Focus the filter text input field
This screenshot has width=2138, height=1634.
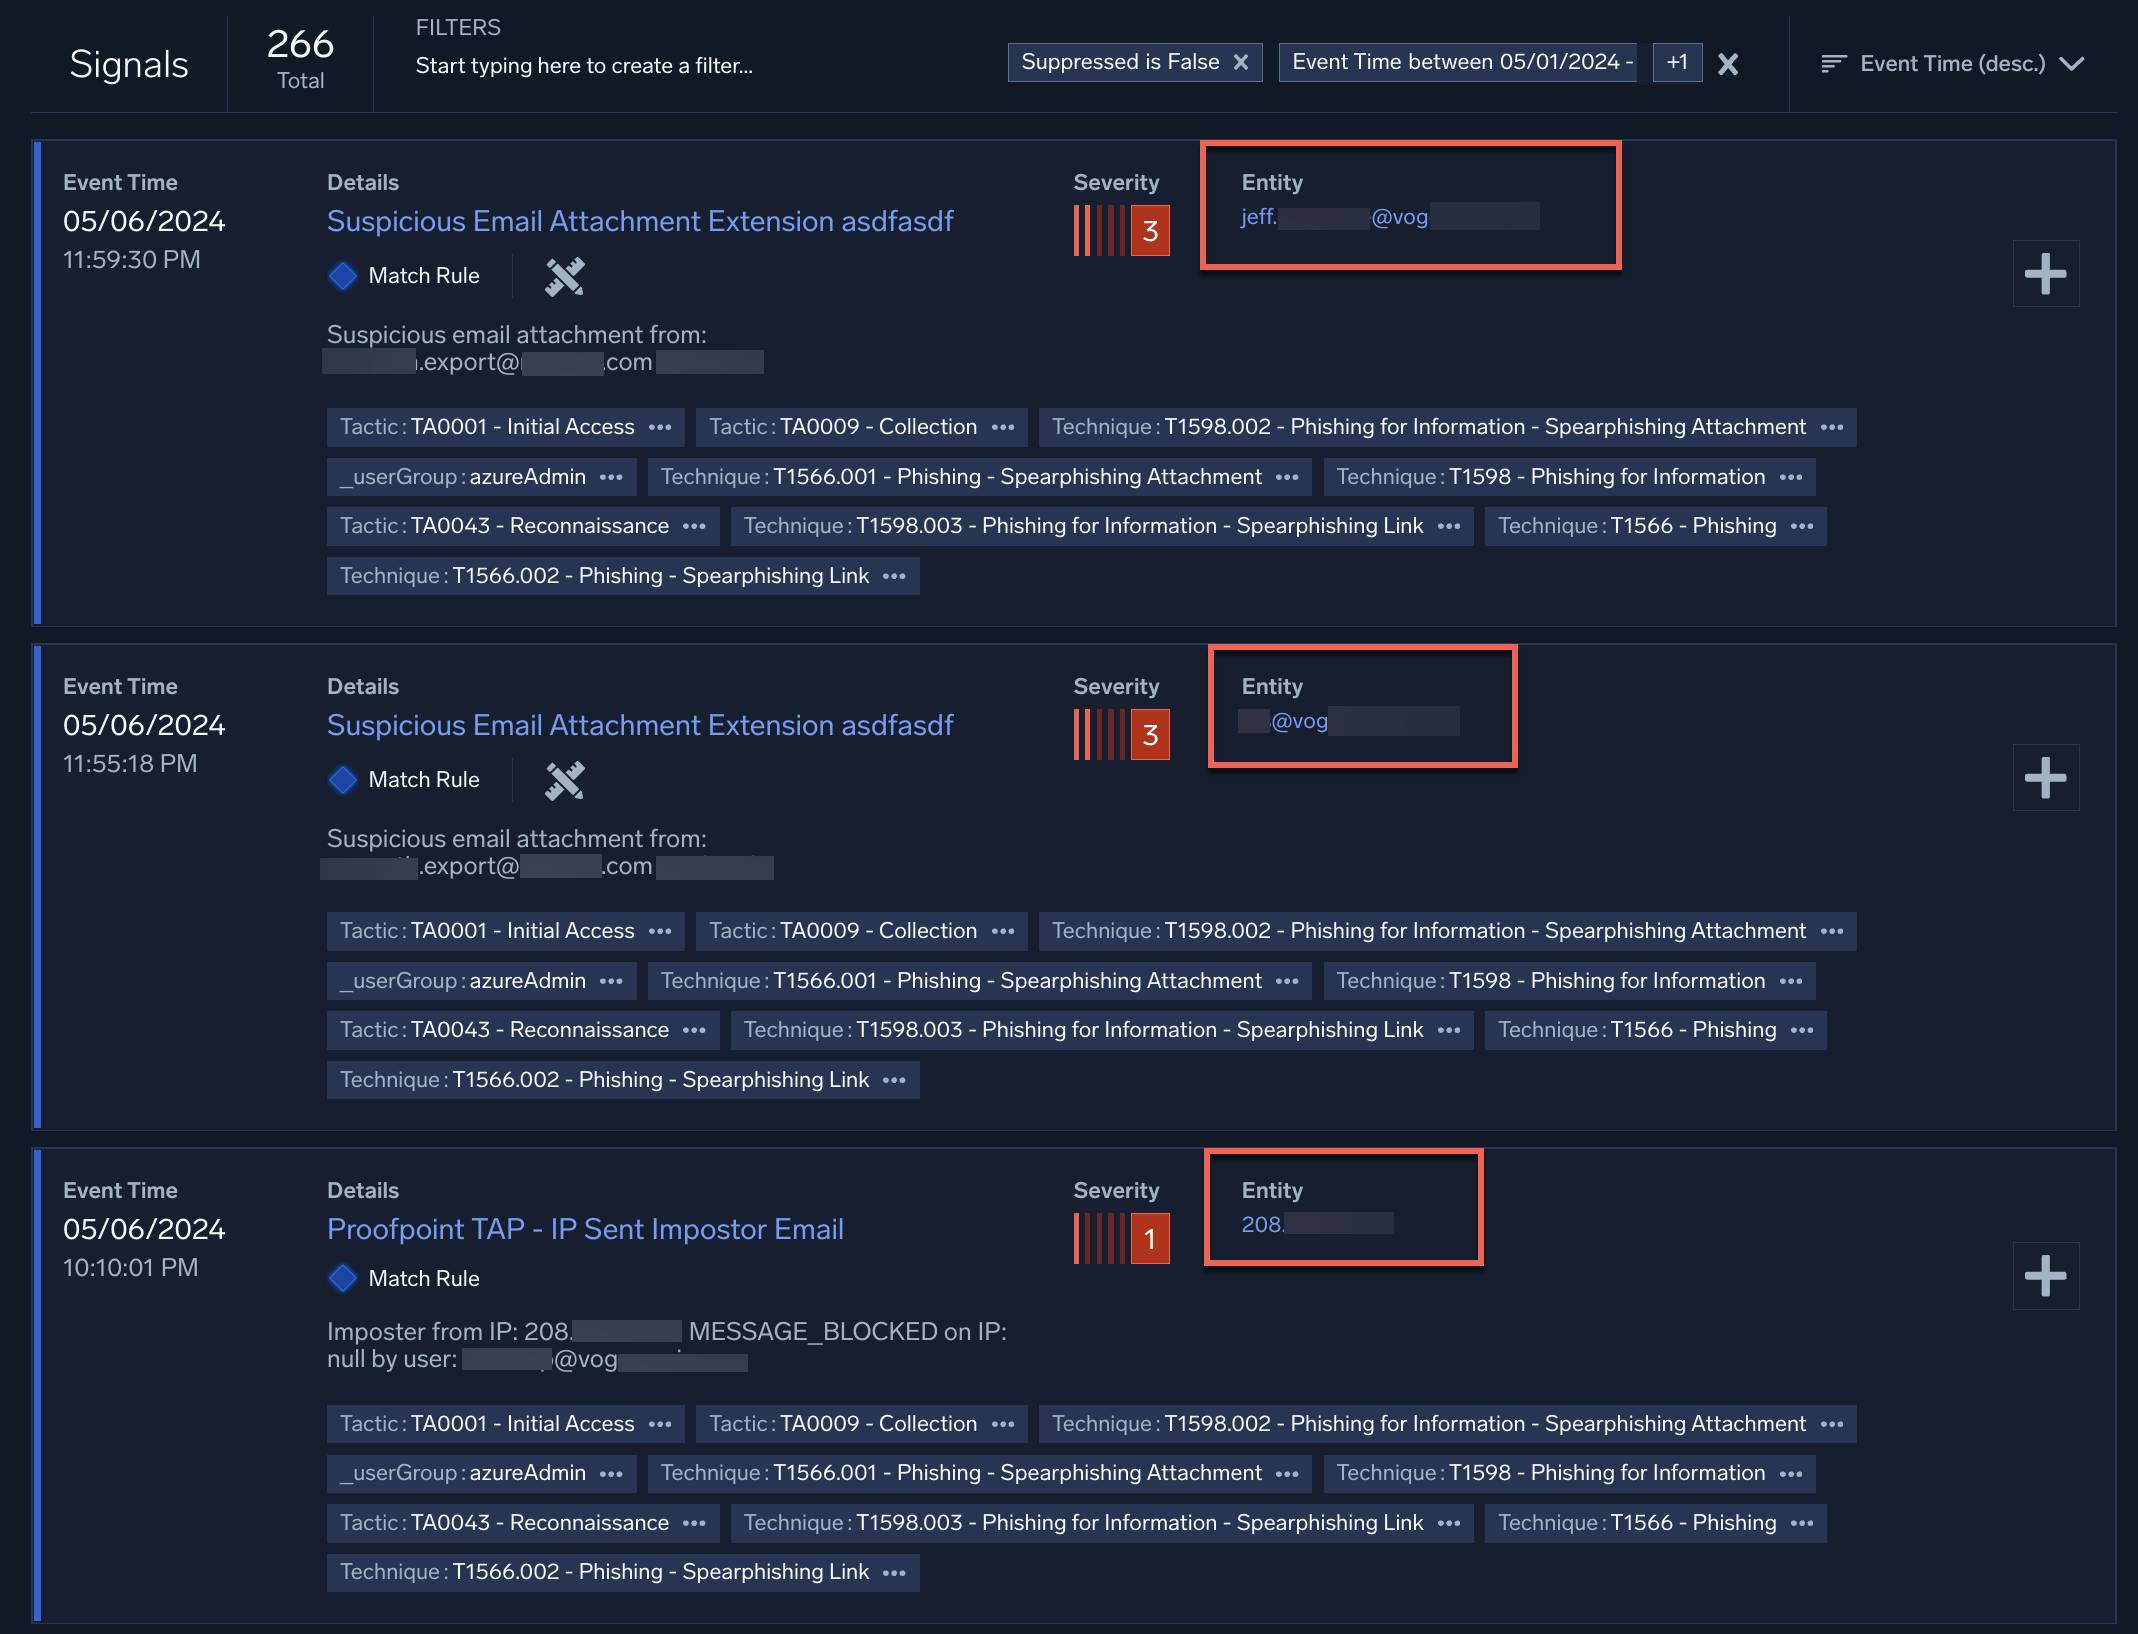pos(584,66)
